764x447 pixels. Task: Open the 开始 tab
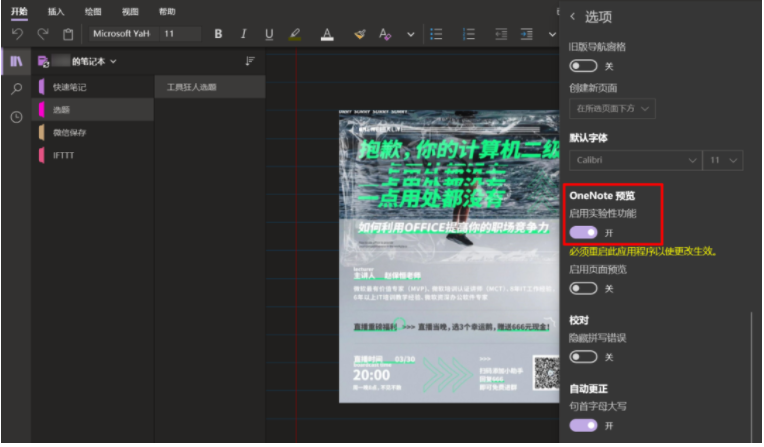19,11
